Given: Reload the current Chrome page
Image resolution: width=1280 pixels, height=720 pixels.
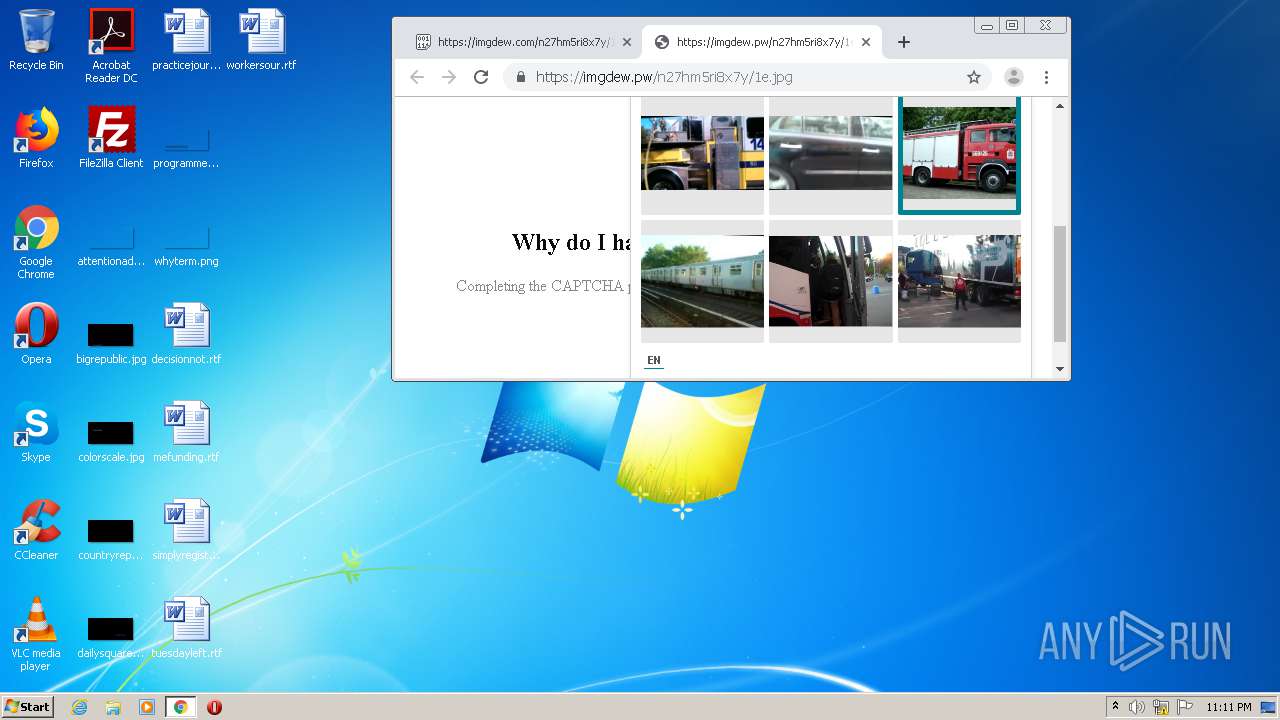Looking at the screenshot, I should coord(481,77).
